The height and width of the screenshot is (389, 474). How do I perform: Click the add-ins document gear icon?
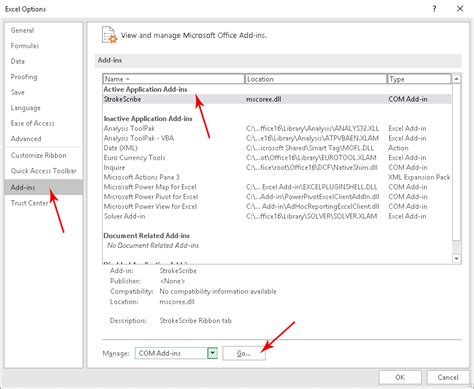[110, 35]
